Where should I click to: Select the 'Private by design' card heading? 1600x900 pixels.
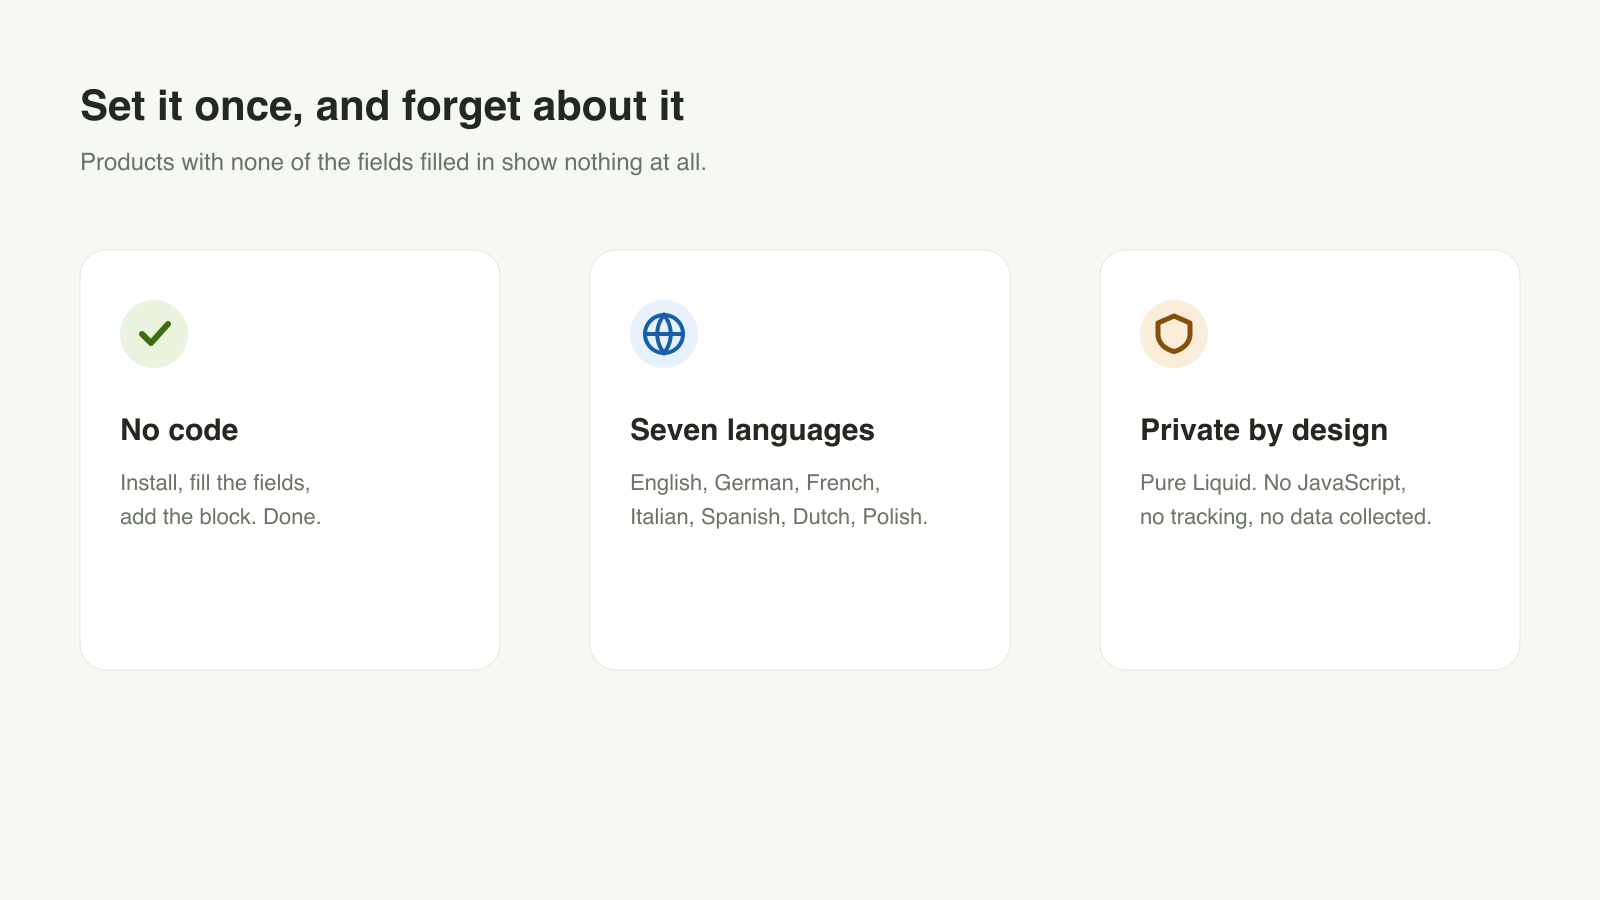1264,430
